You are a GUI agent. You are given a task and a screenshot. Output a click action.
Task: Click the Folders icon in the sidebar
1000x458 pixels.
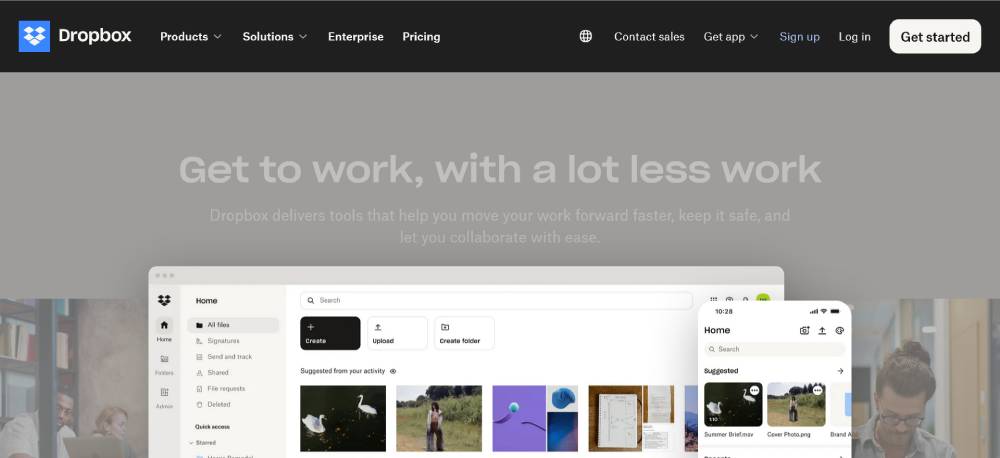click(164, 359)
